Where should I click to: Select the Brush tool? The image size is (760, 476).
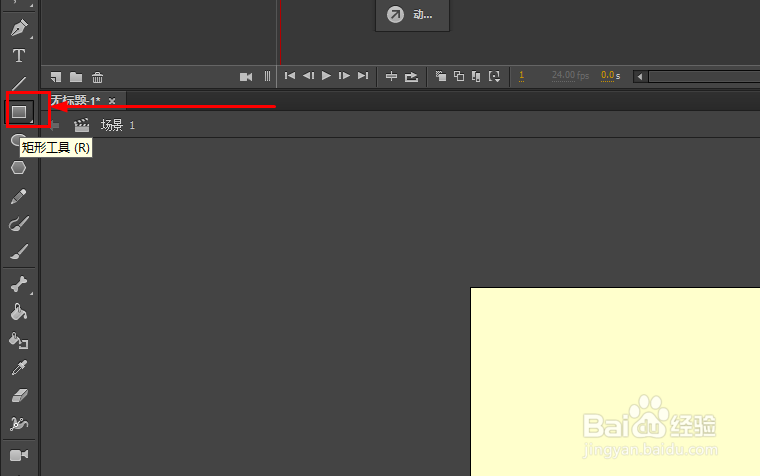pos(19,252)
